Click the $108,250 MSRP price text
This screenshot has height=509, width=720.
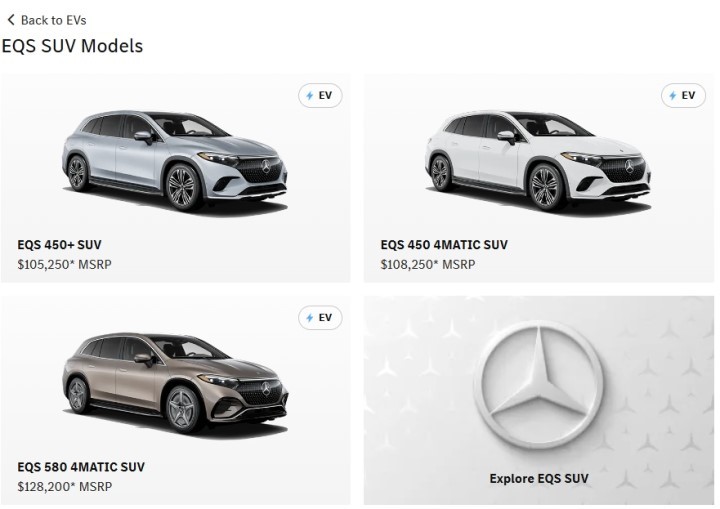pos(428,265)
